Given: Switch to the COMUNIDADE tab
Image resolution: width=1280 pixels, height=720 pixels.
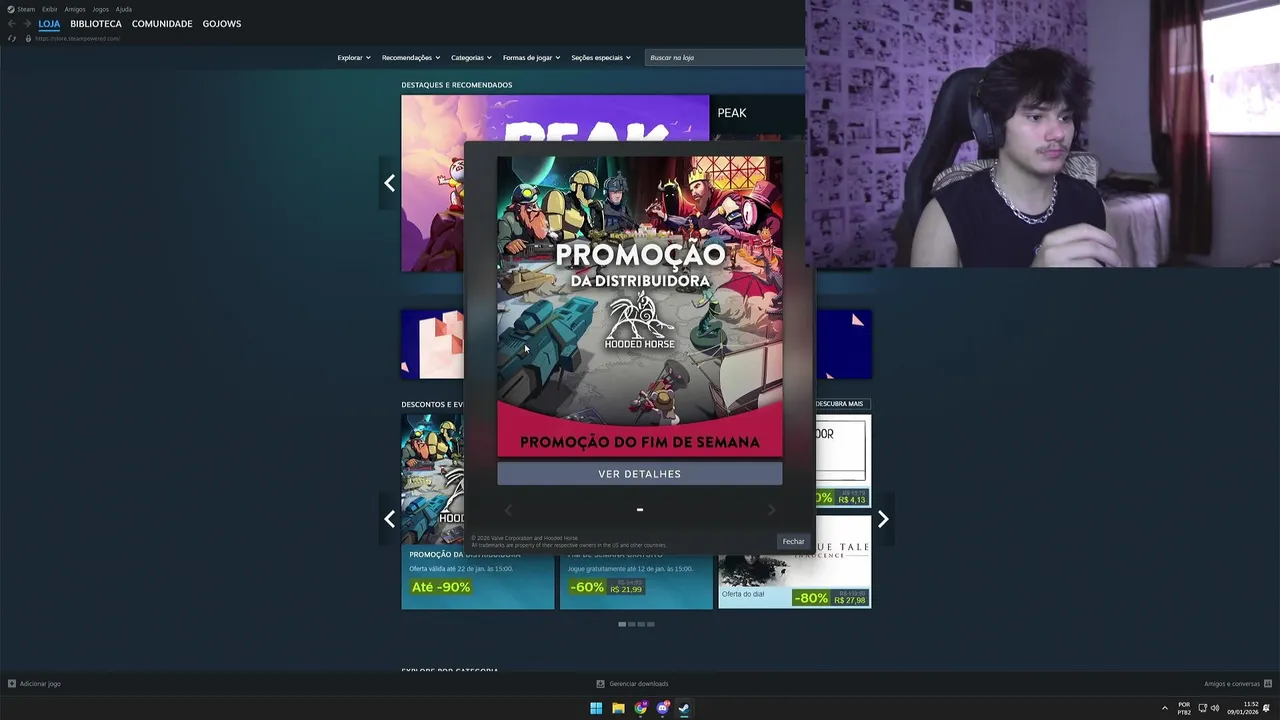Looking at the screenshot, I should tap(162, 24).
